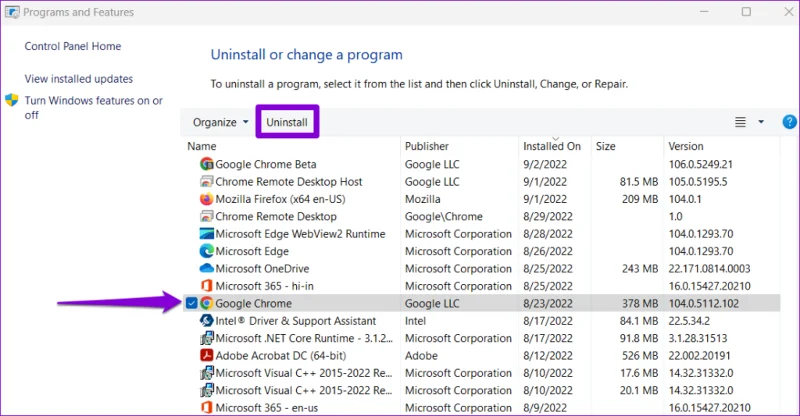Click the Uninstall button
Screen dimensions: 800x416
click(x=287, y=123)
